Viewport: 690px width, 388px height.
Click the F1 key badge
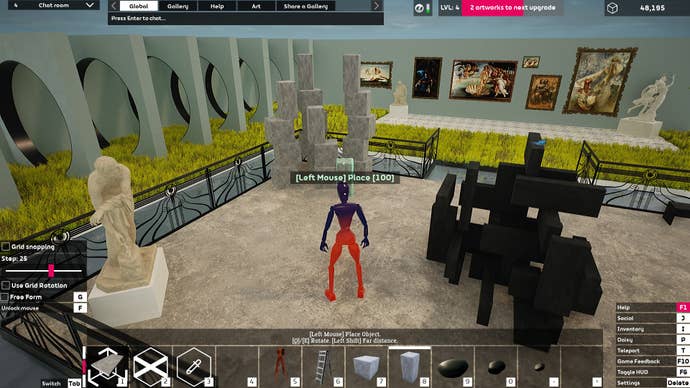click(683, 307)
